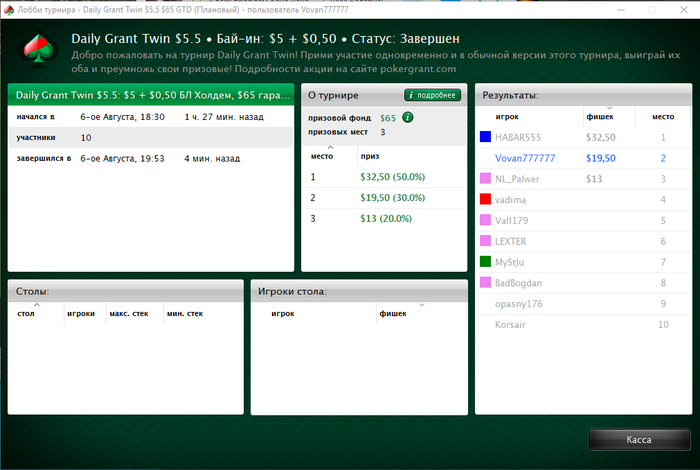This screenshot has height=470, width=700.
Task: Click the 'участники' 10 row
Action: click(x=151, y=137)
